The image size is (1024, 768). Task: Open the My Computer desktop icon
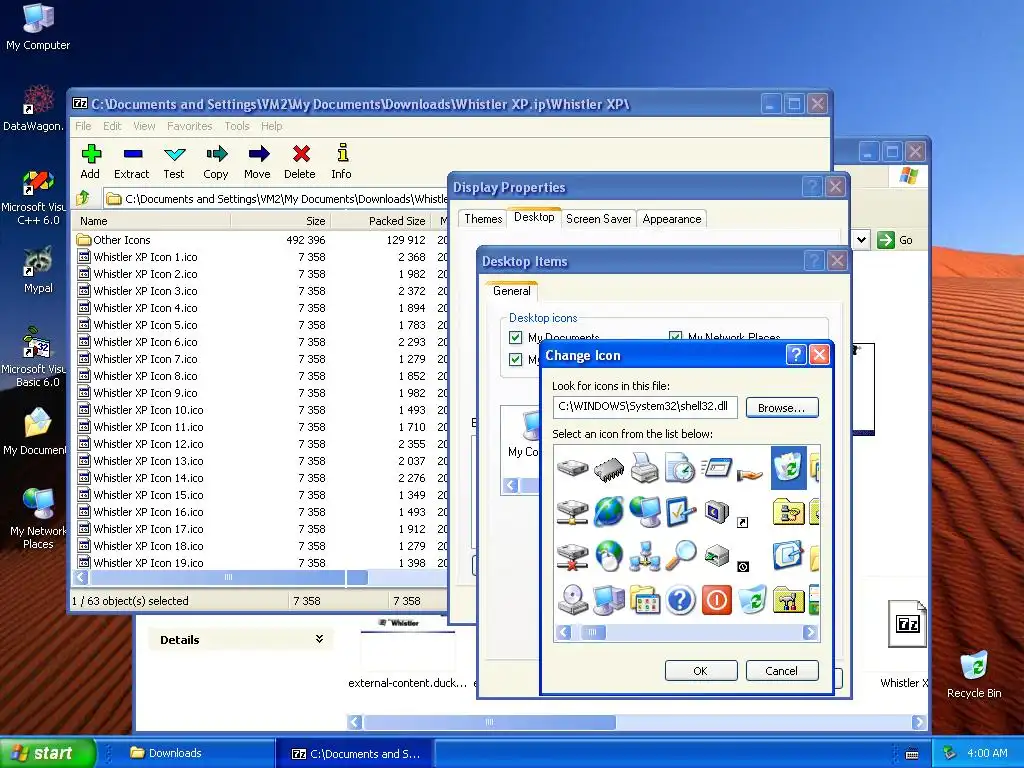pos(38,27)
